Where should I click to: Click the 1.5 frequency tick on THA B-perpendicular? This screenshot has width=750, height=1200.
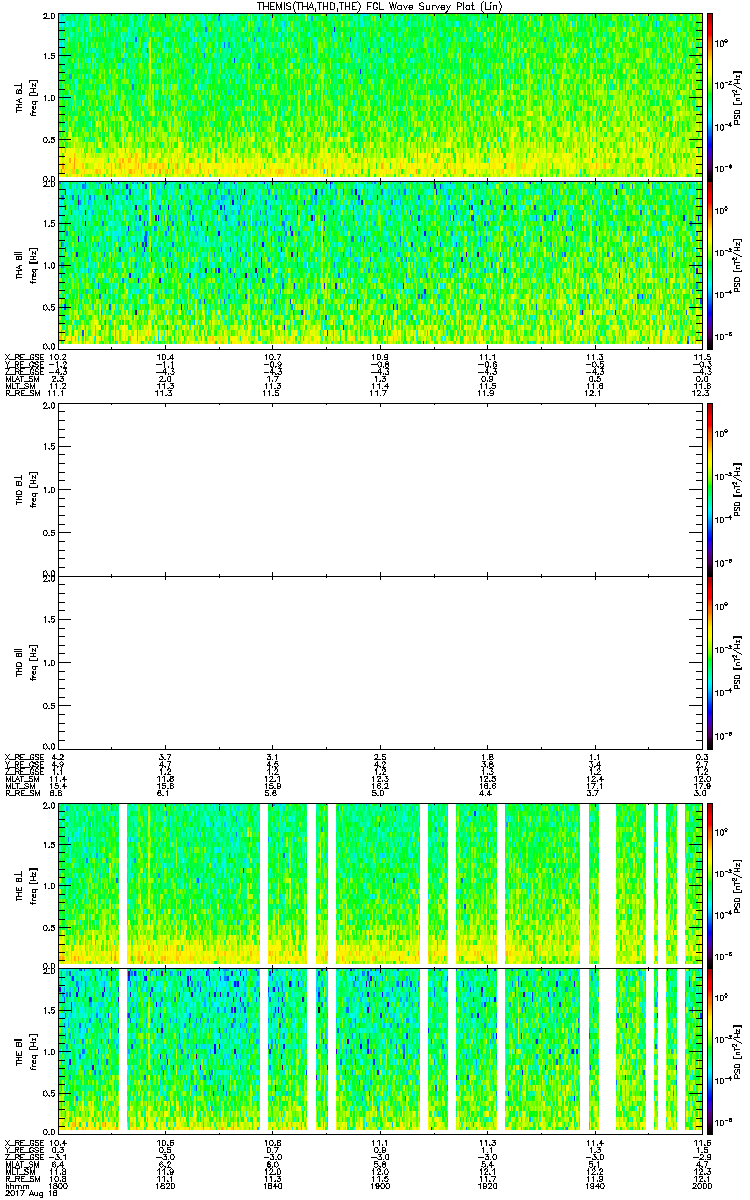pos(47,56)
